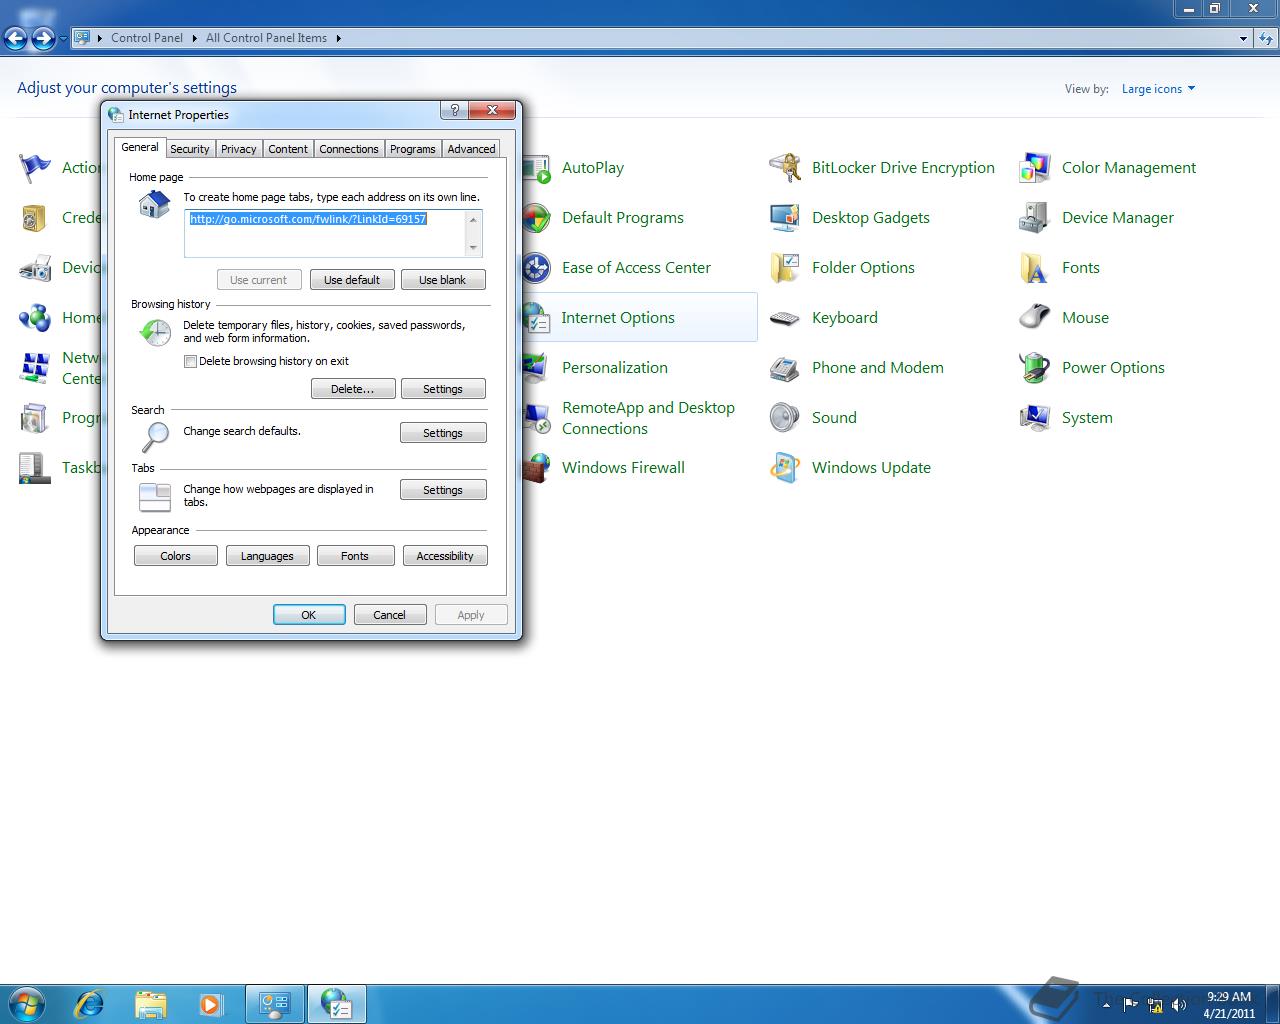Click the volume icon in system tray

point(1179,1005)
